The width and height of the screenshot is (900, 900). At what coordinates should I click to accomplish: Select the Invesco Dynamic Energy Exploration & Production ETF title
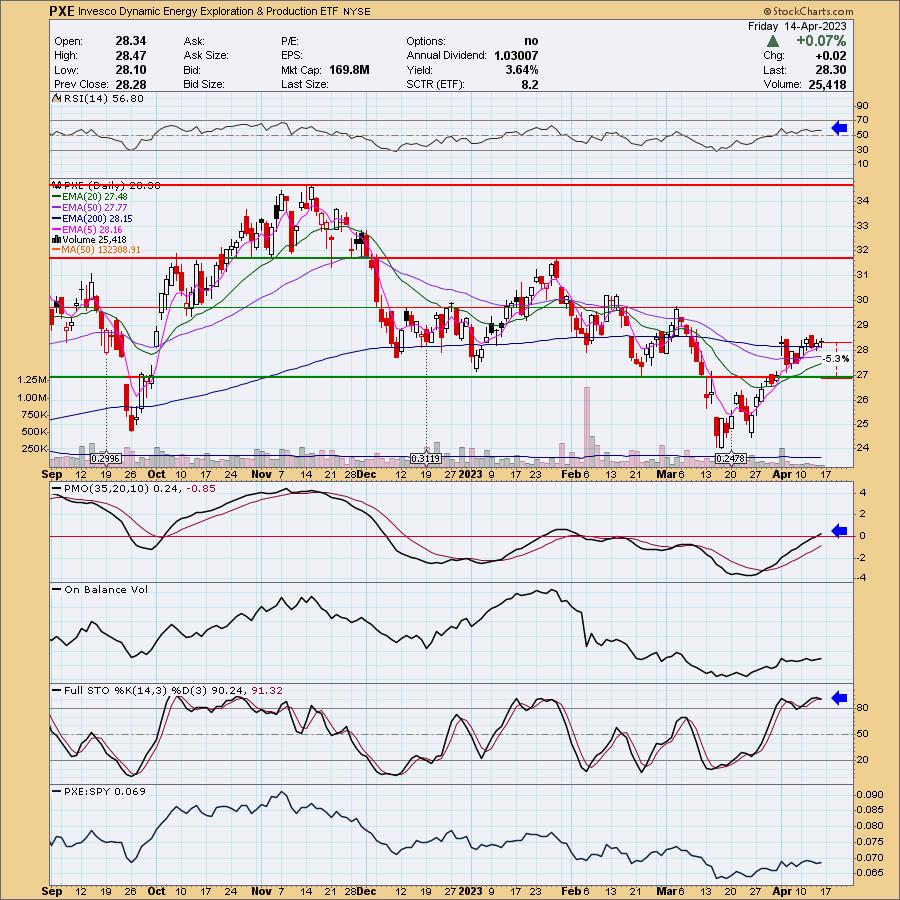point(208,11)
